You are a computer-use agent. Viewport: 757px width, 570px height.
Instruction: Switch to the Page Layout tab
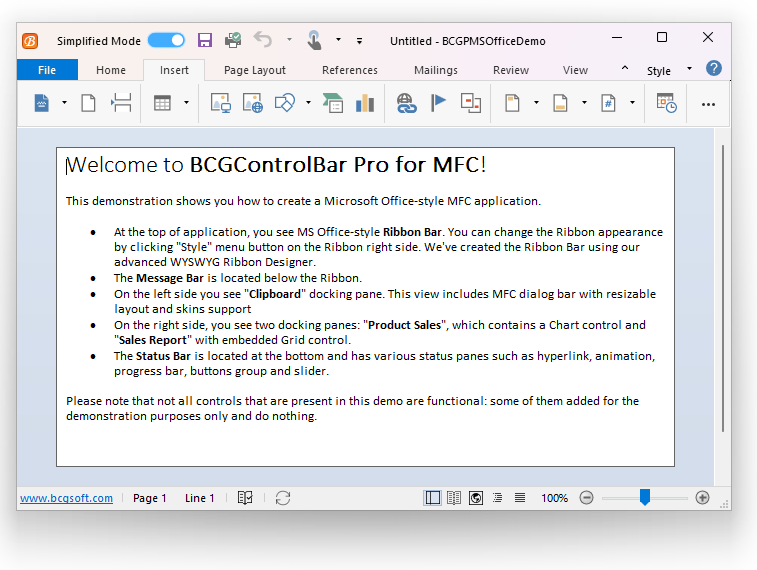(x=254, y=70)
